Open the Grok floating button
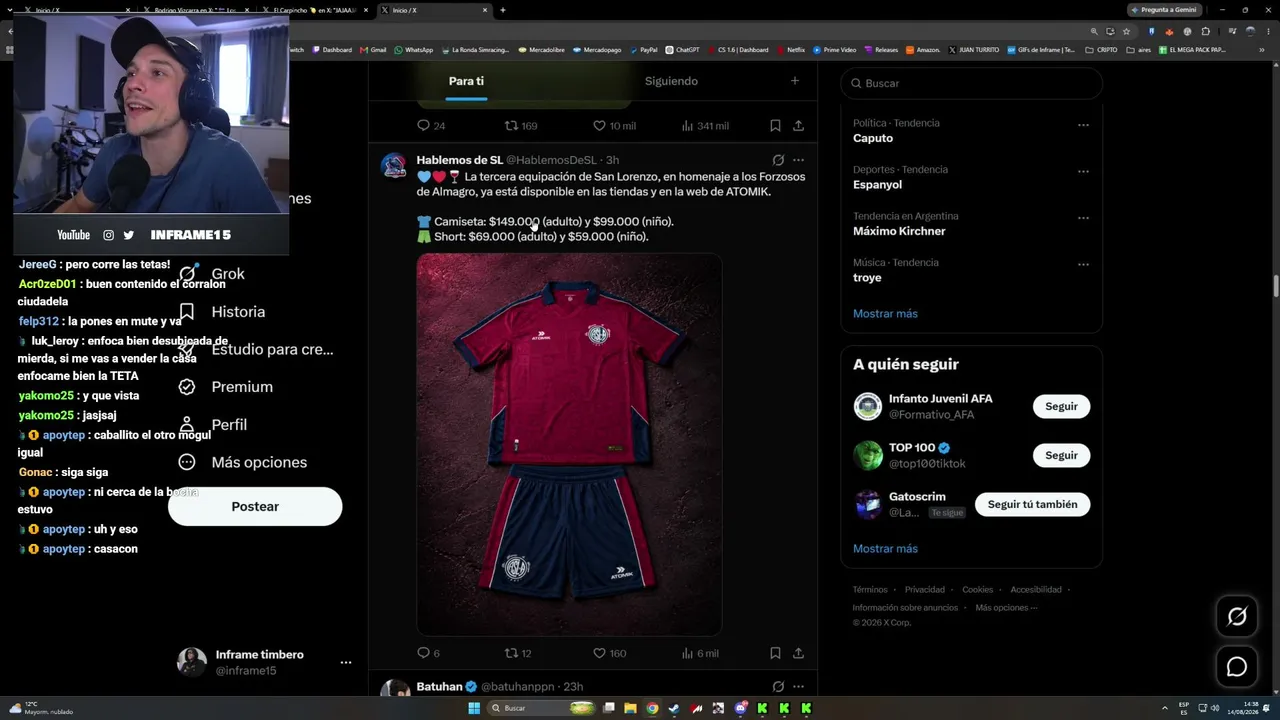The image size is (1280, 720). tap(1237, 617)
